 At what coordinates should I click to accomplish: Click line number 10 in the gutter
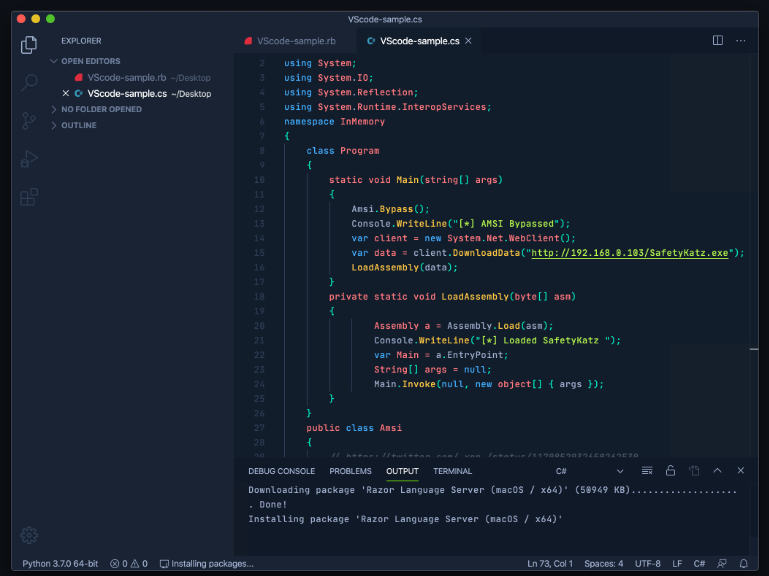tap(259, 180)
